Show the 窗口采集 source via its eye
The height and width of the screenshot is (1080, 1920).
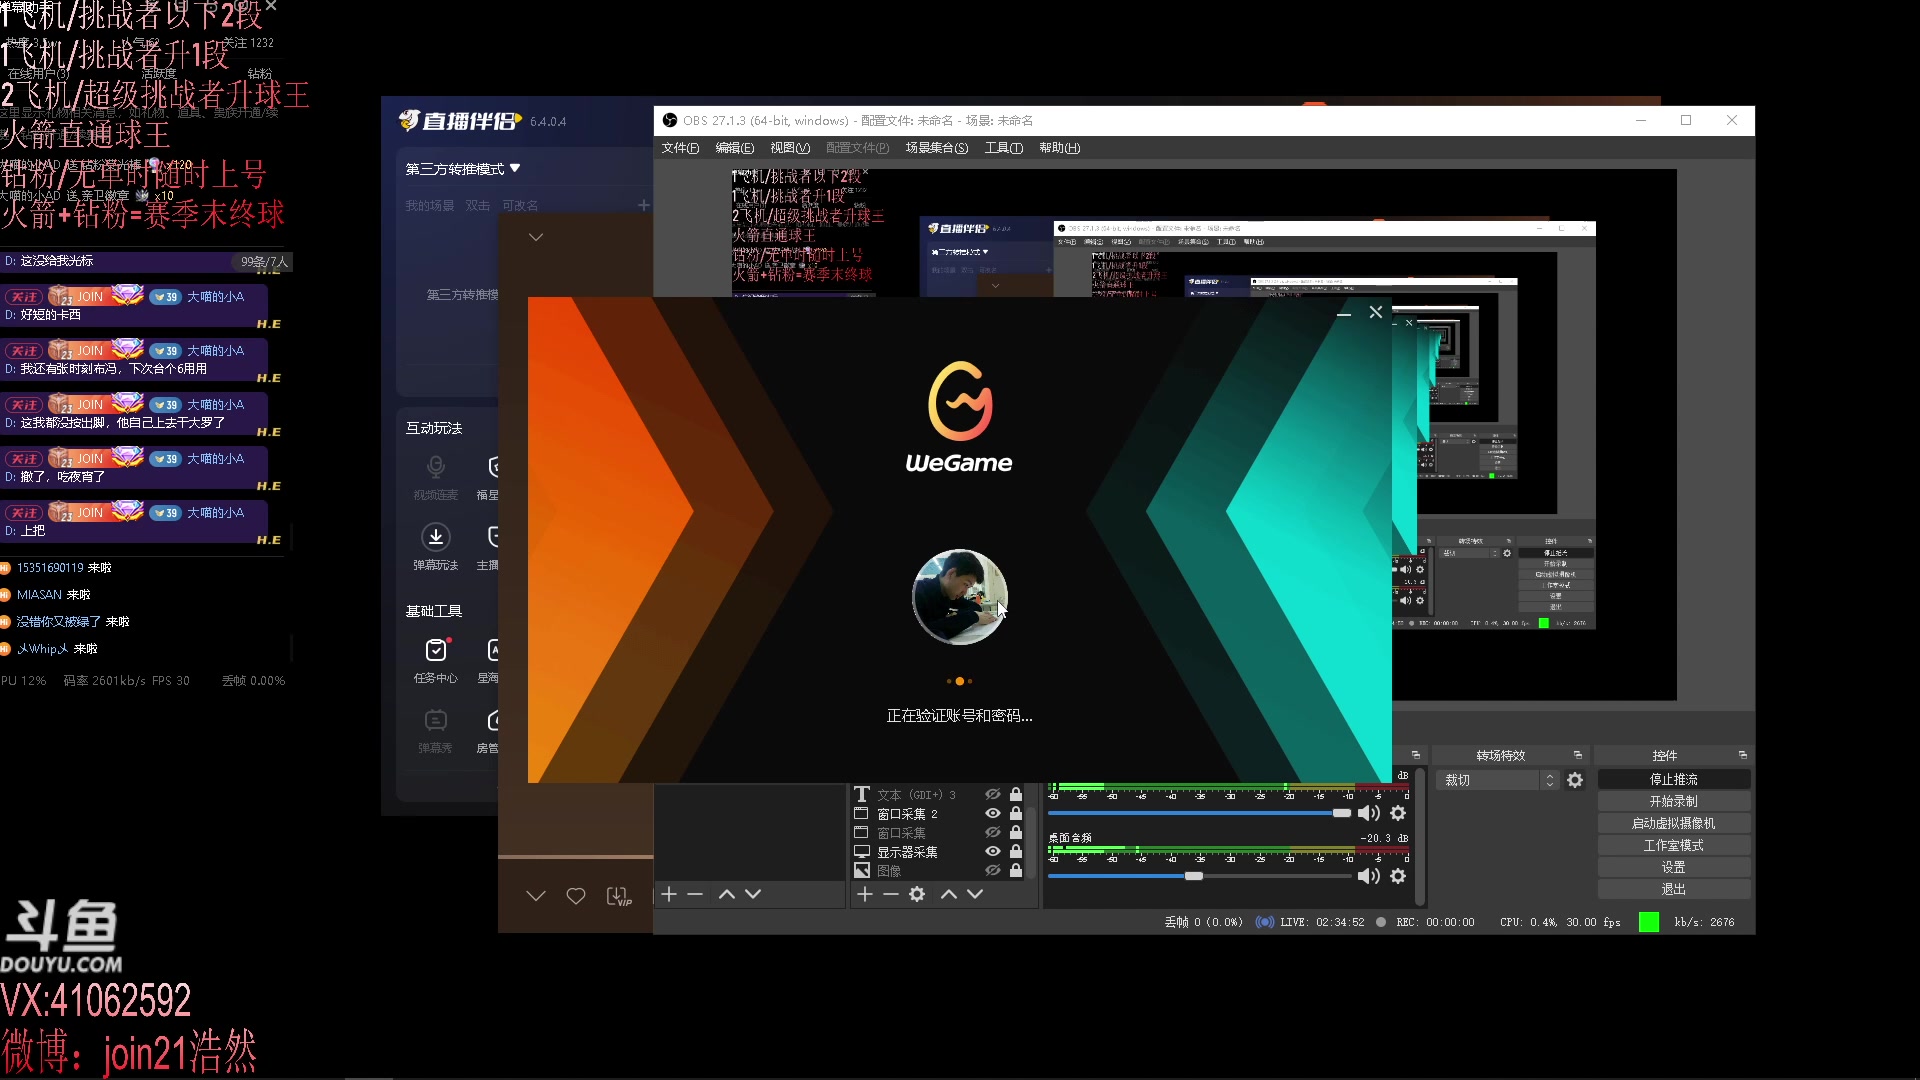click(x=993, y=832)
